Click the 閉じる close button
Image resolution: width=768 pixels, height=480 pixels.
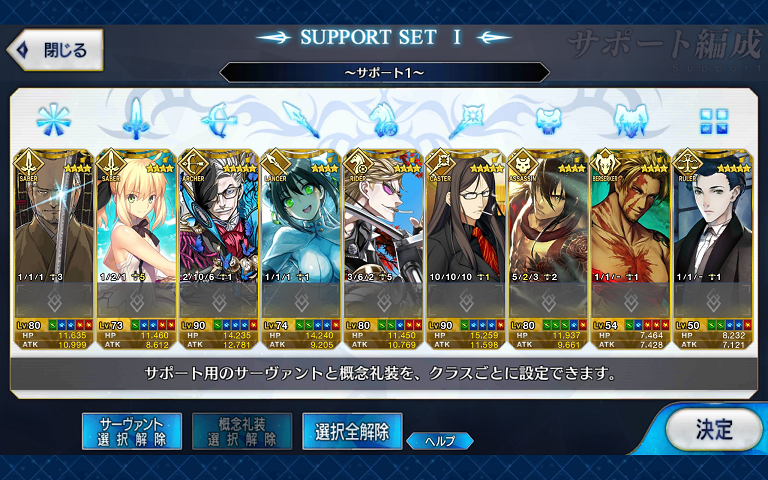coord(55,49)
